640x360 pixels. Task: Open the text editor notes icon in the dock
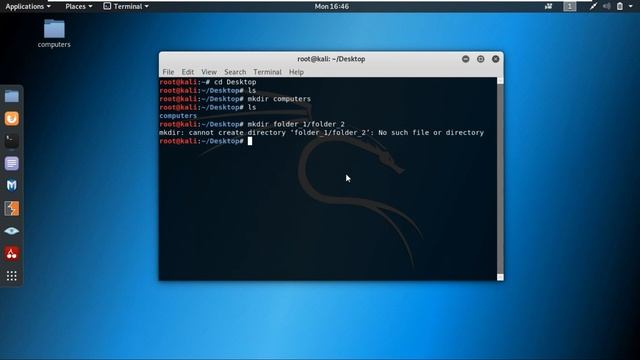[x=12, y=164]
